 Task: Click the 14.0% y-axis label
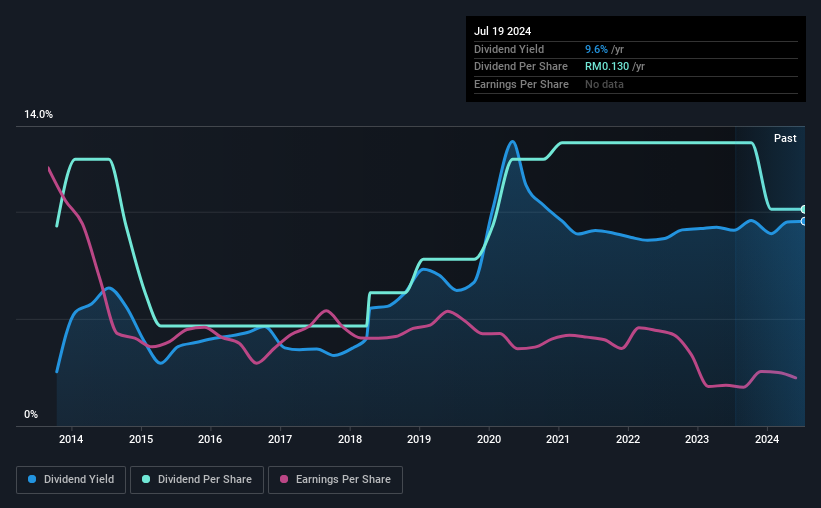coord(38,115)
